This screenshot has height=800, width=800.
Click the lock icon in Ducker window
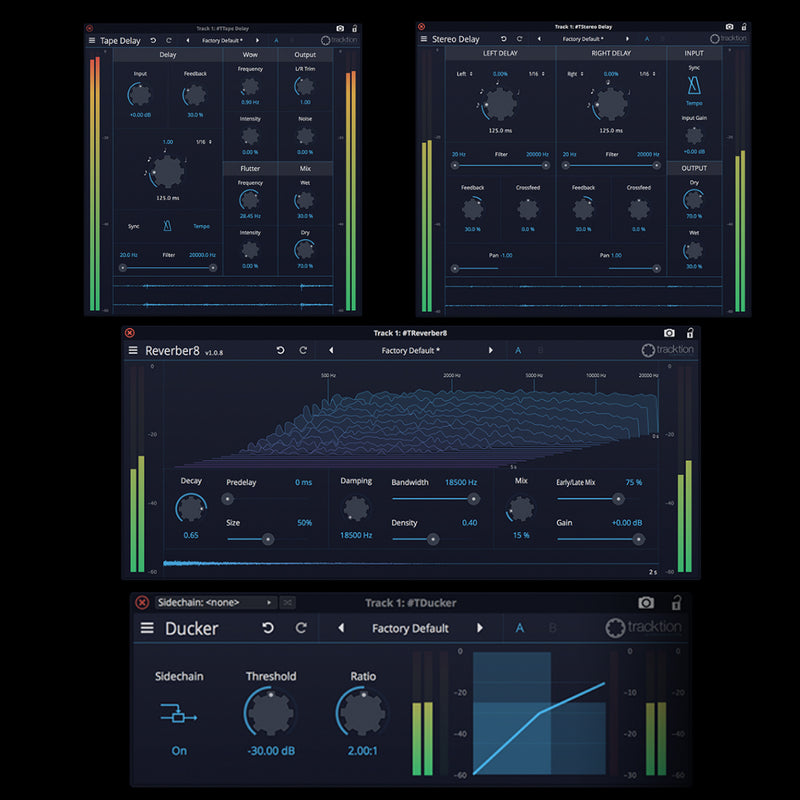(x=677, y=603)
